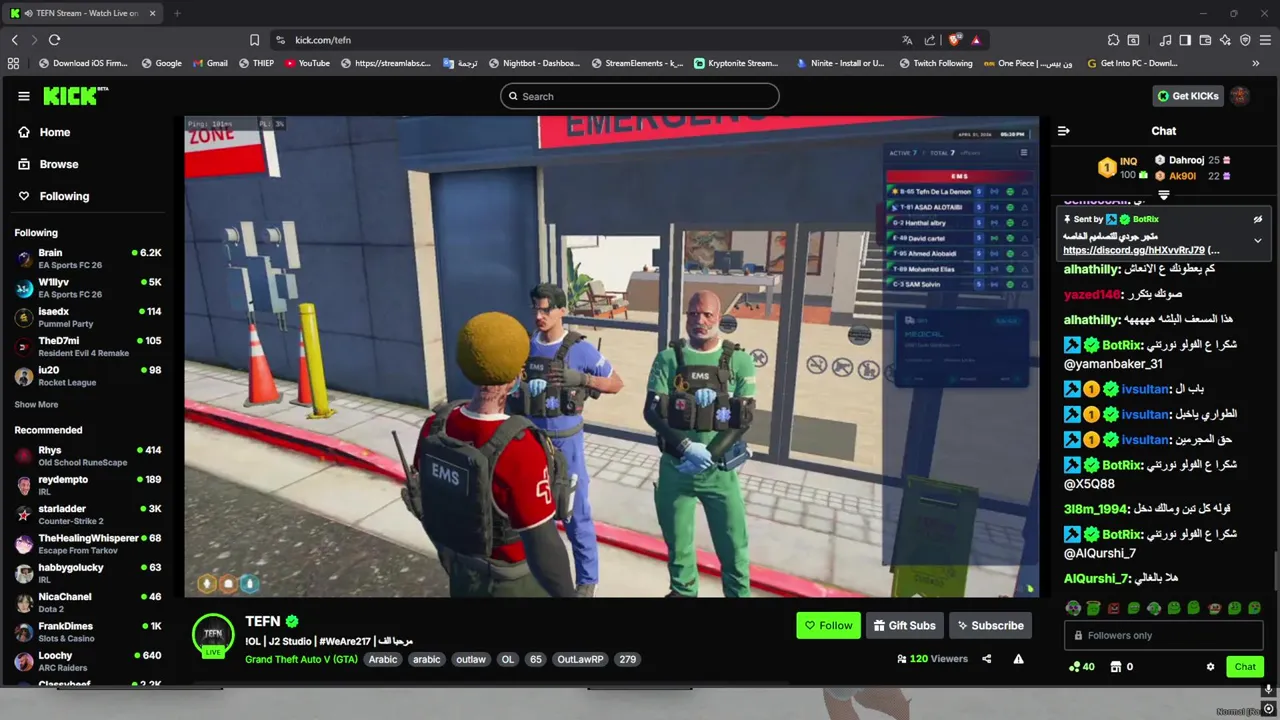
Task: Expand the pinned message chevron
Action: [1258, 241]
